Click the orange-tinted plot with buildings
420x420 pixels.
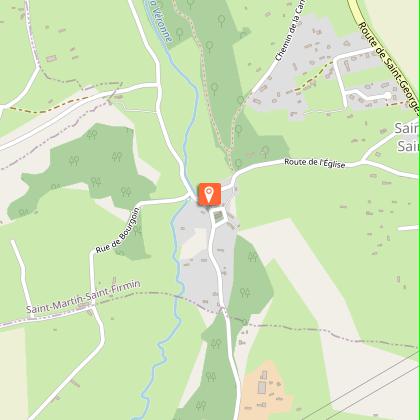(264, 390)
